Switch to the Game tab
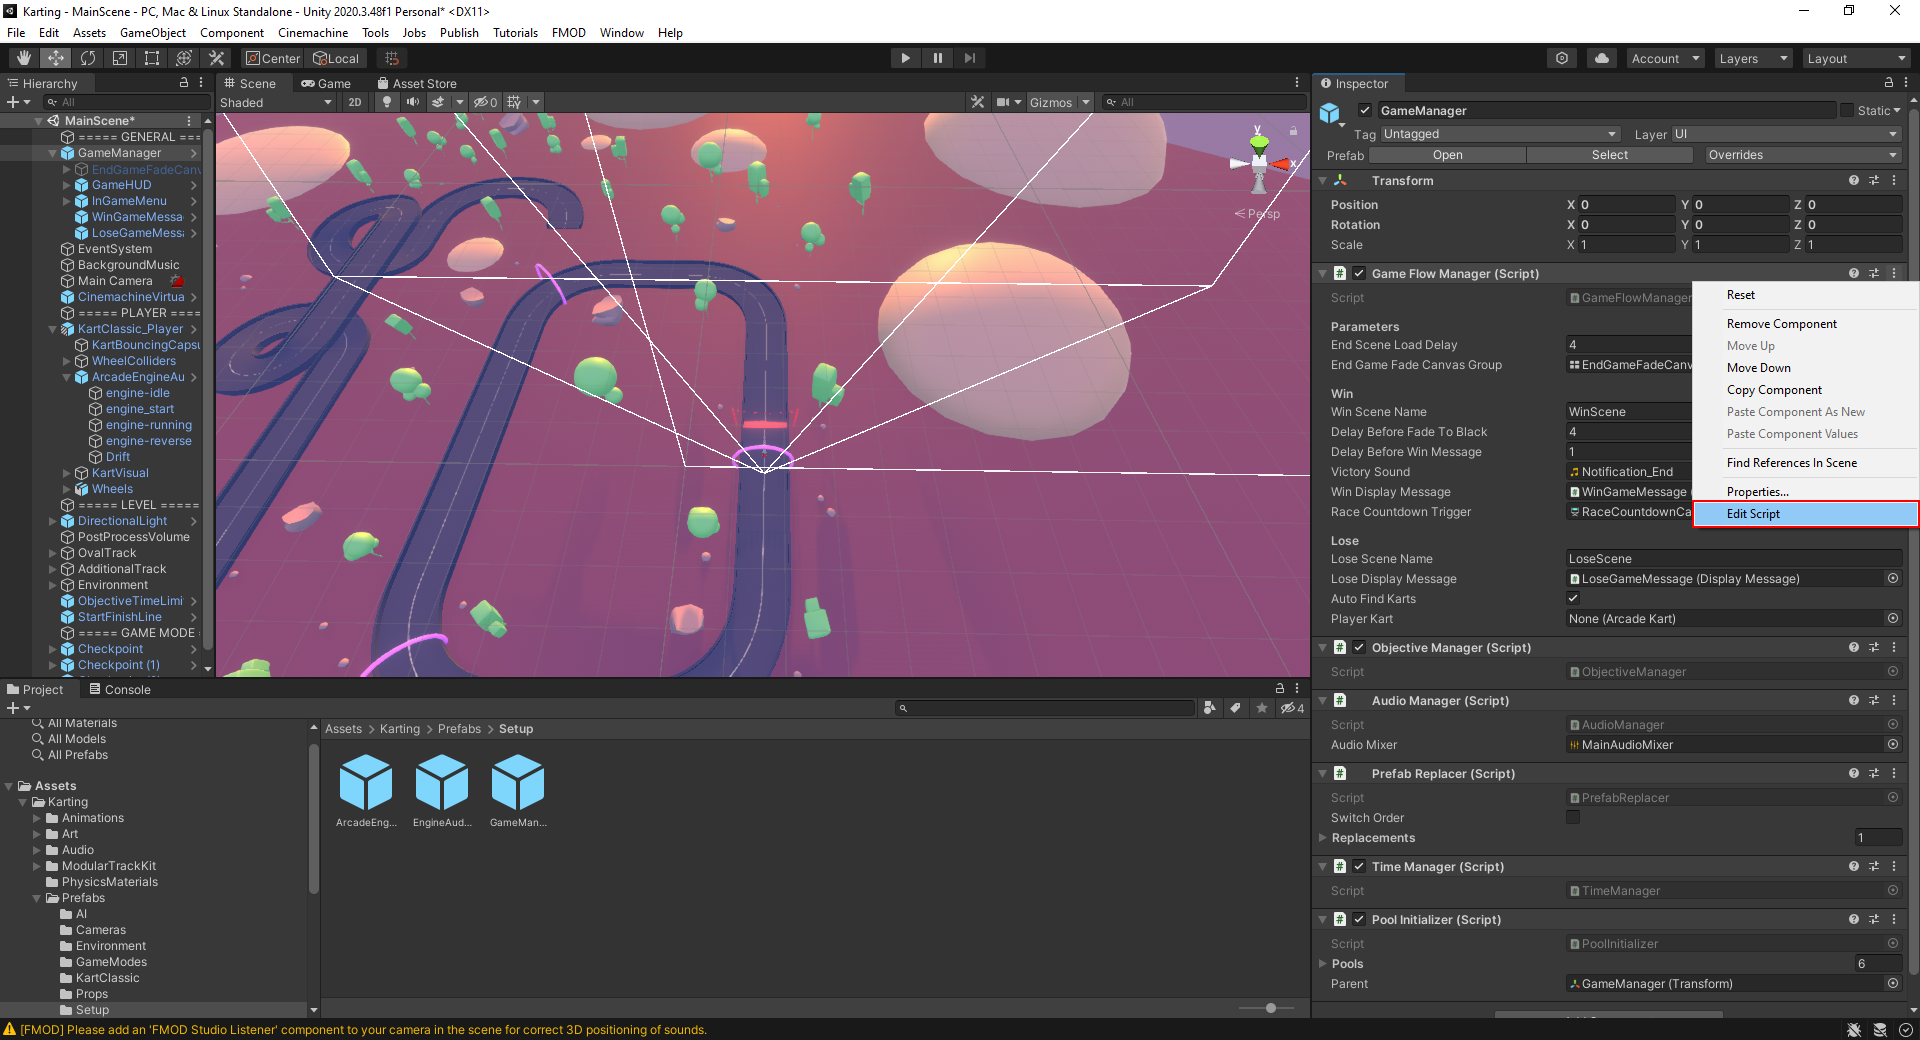Image resolution: width=1920 pixels, height=1040 pixels. click(x=326, y=83)
